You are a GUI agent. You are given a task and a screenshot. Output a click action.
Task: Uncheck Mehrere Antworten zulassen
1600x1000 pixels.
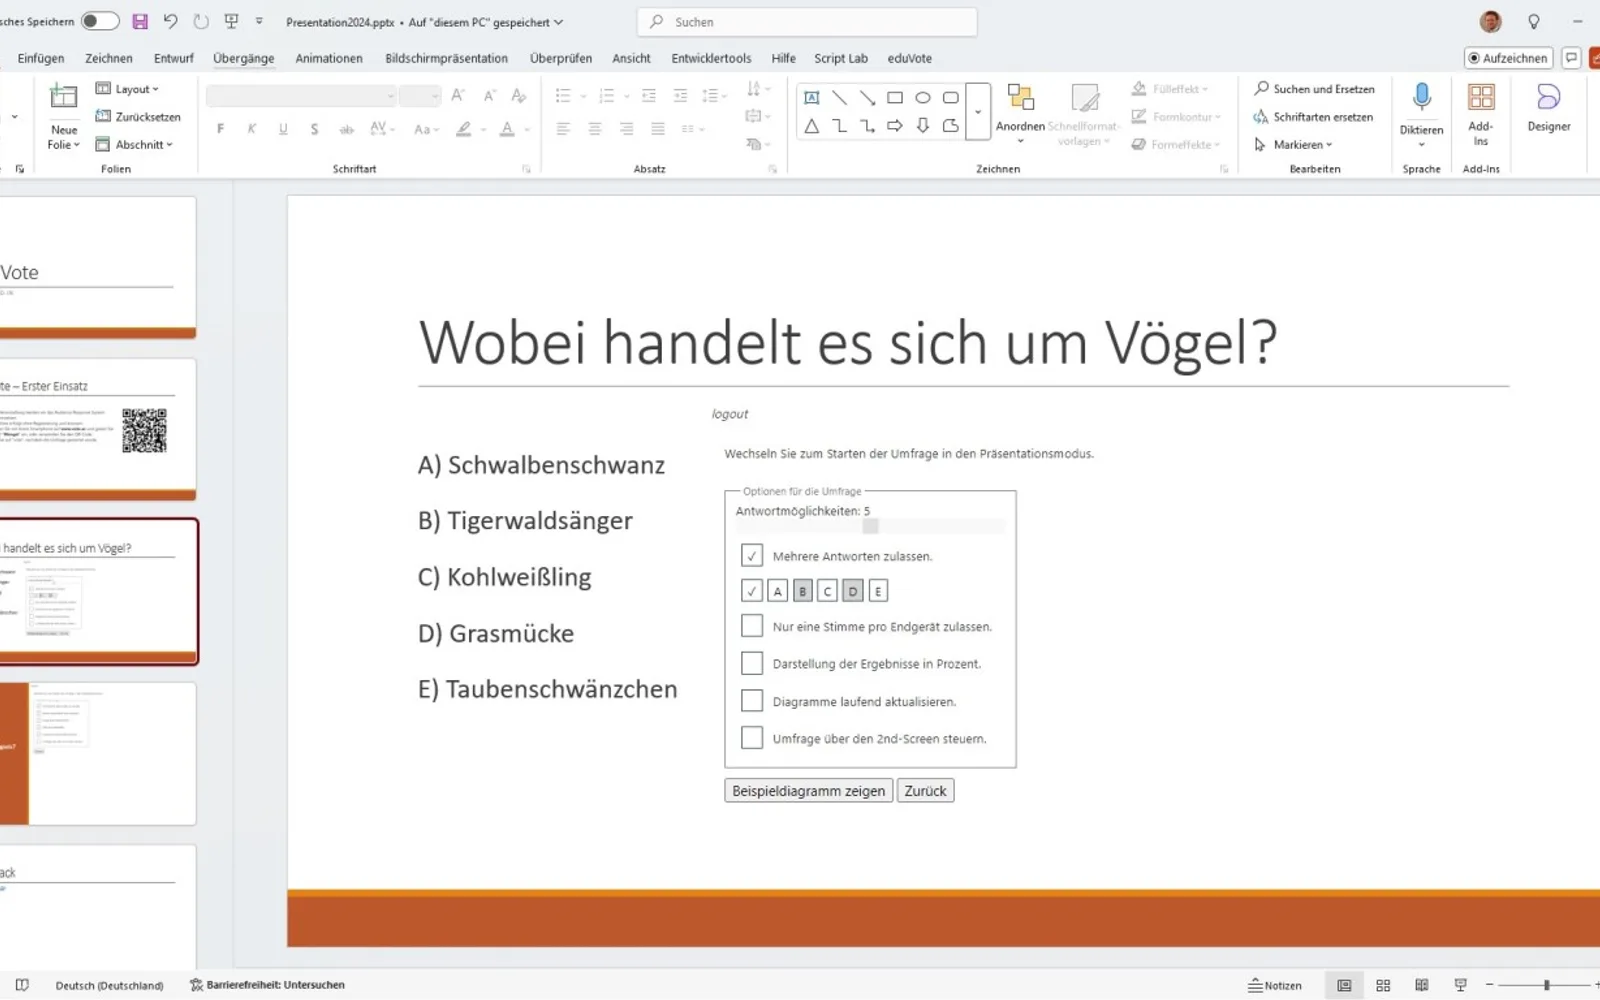coord(752,555)
